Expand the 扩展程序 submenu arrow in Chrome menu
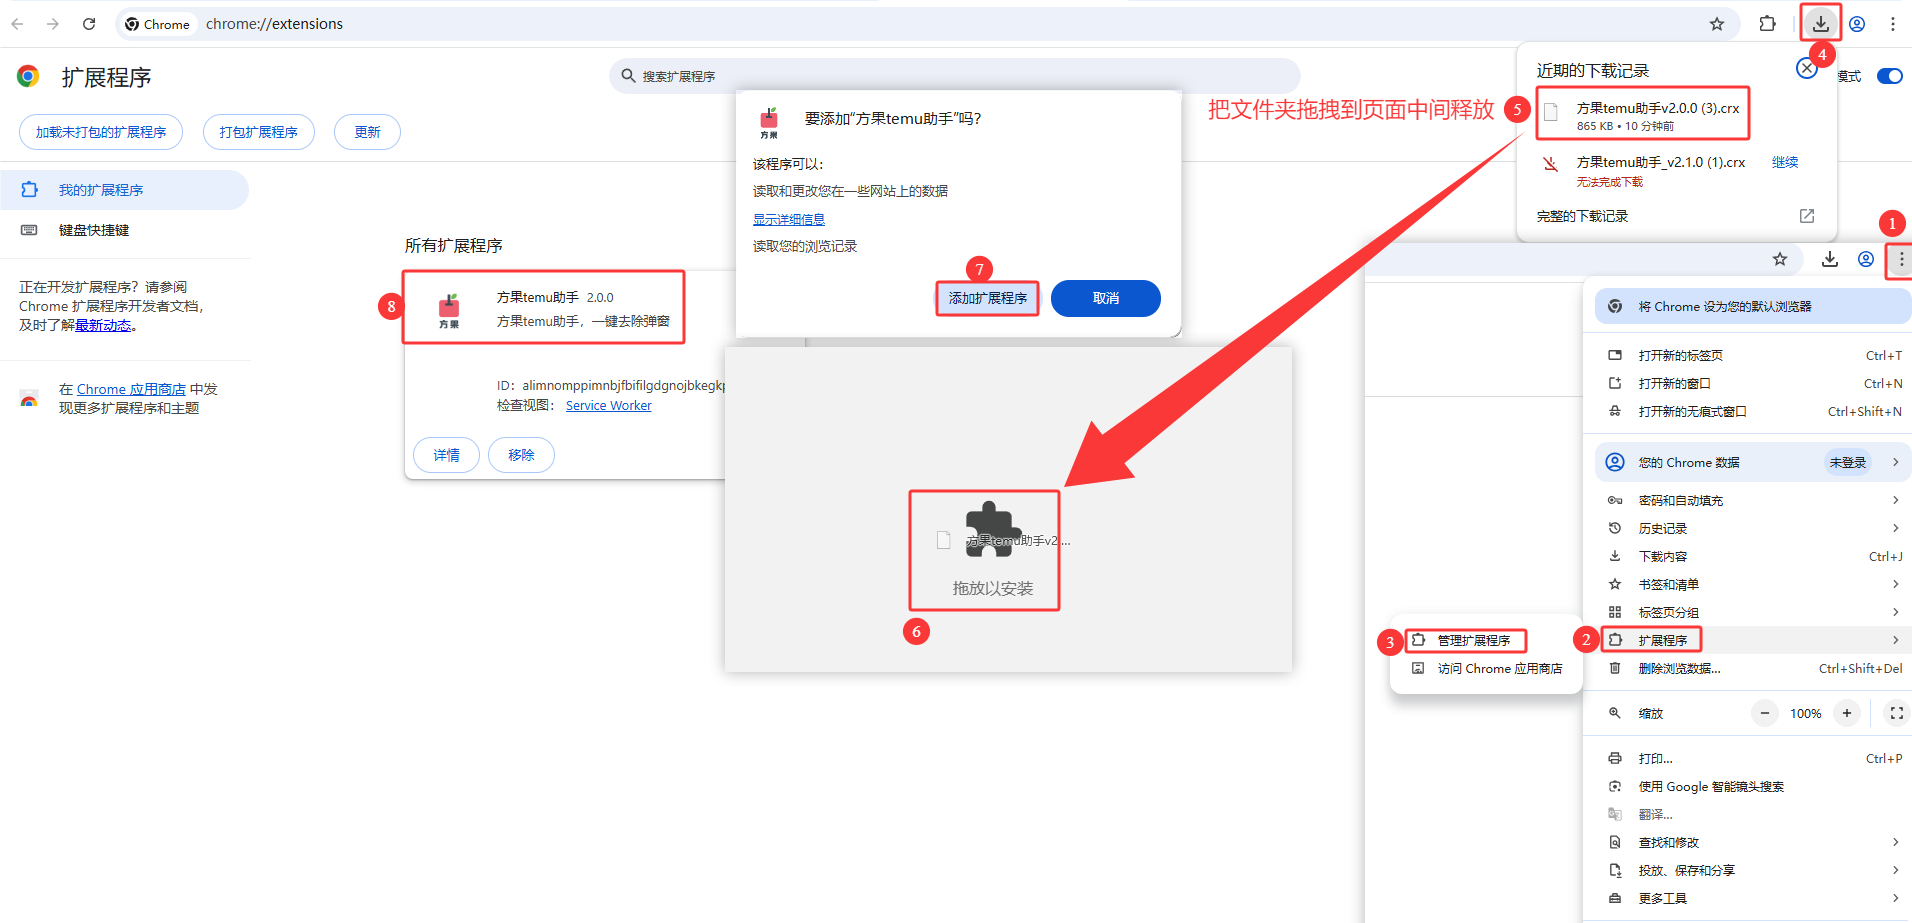The image size is (1912, 923). (1895, 640)
